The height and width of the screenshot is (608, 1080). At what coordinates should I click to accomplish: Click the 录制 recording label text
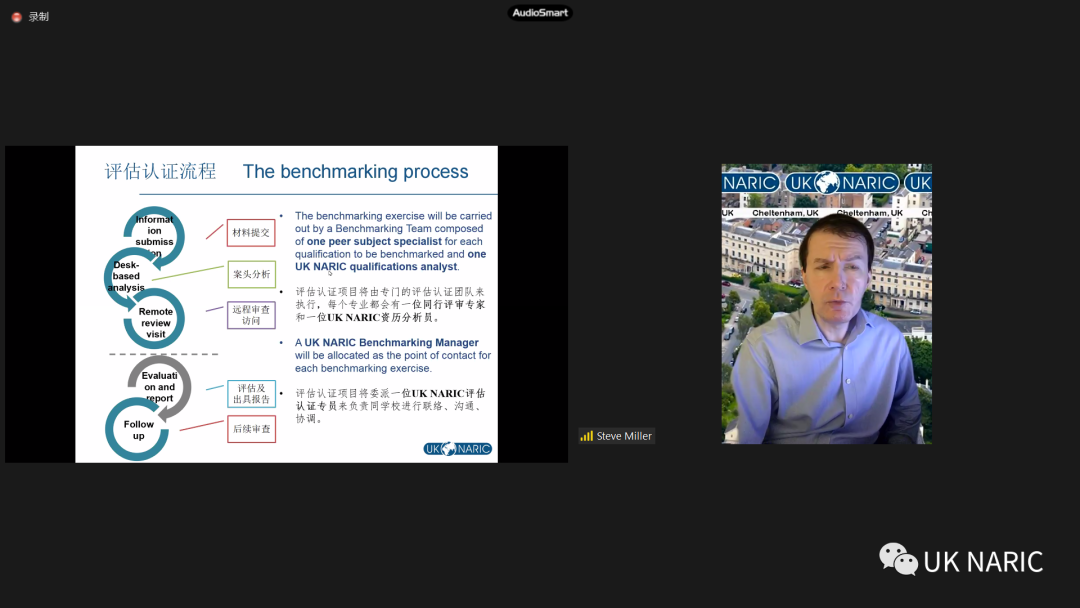(38, 17)
